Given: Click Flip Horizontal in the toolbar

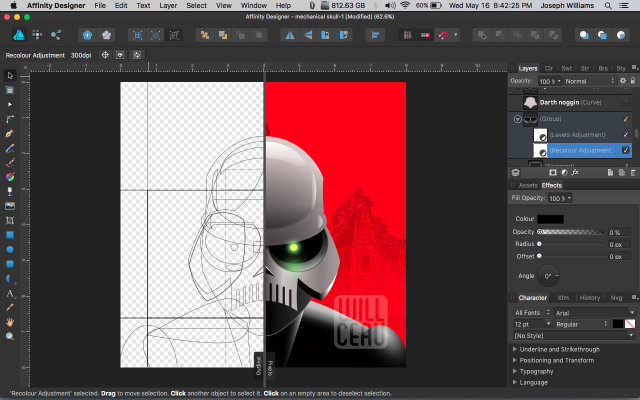Looking at the screenshot, I should pos(290,35).
